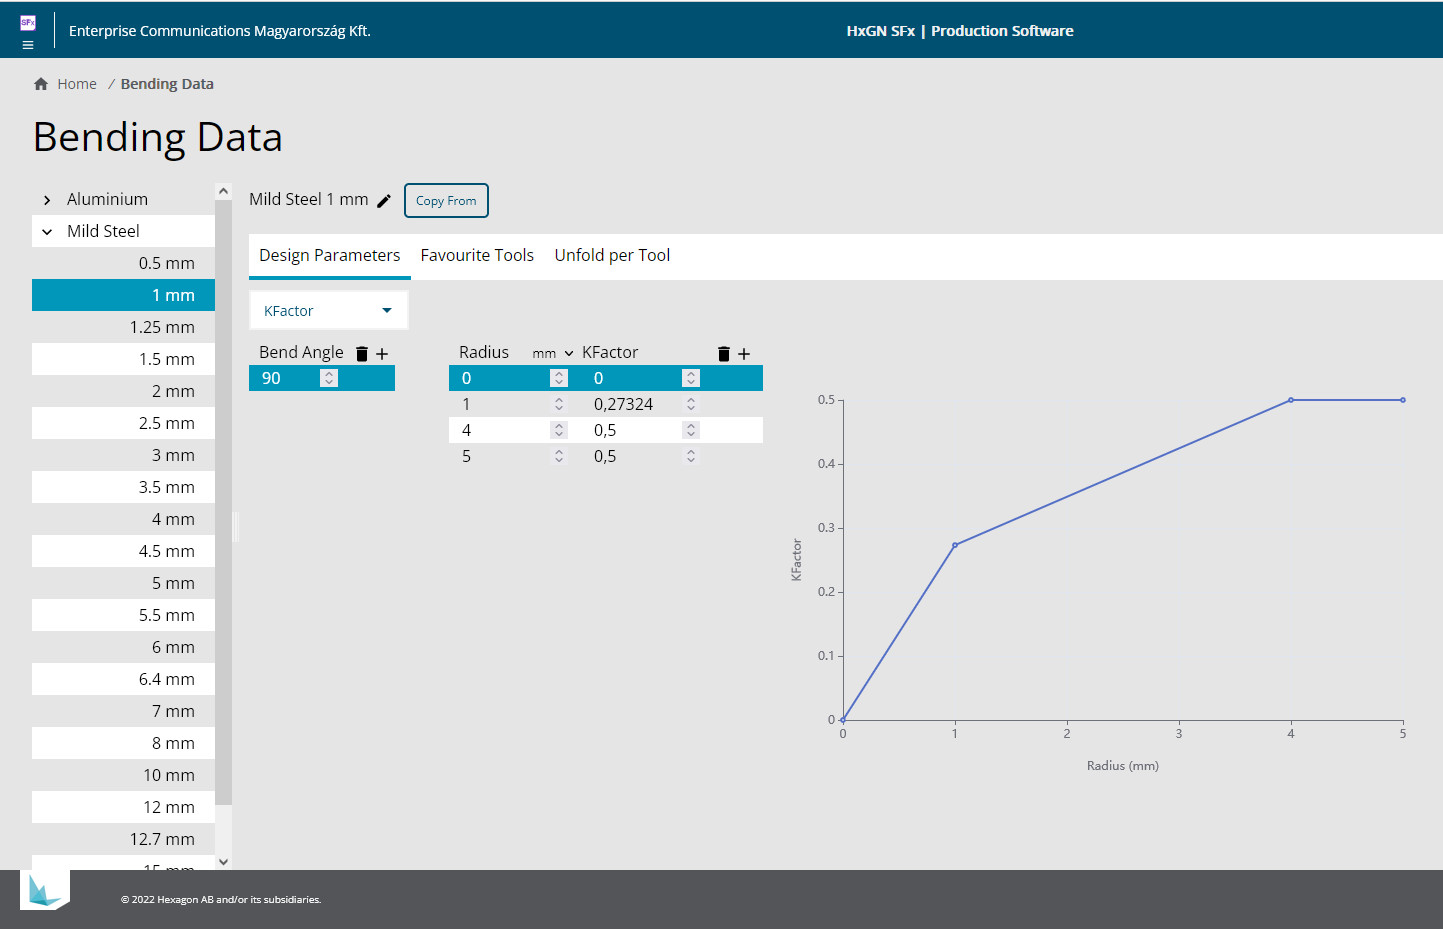Open the Radius unit mm dropdown
This screenshot has width=1443, height=929.
point(553,354)
